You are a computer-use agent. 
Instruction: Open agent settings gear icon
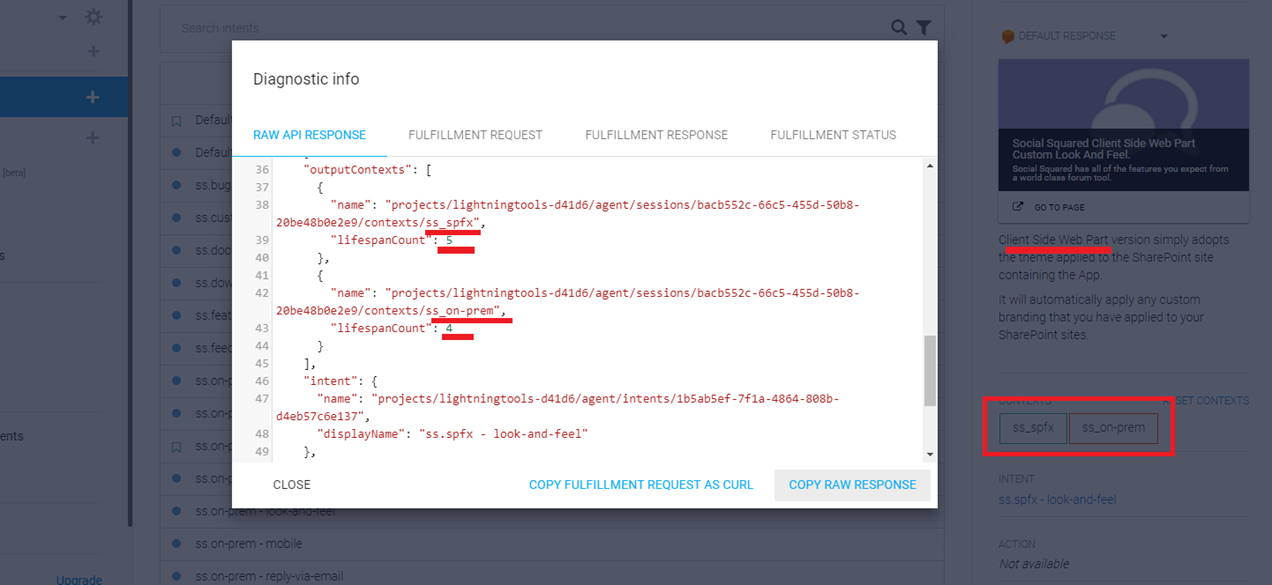(x=93, y=17)
